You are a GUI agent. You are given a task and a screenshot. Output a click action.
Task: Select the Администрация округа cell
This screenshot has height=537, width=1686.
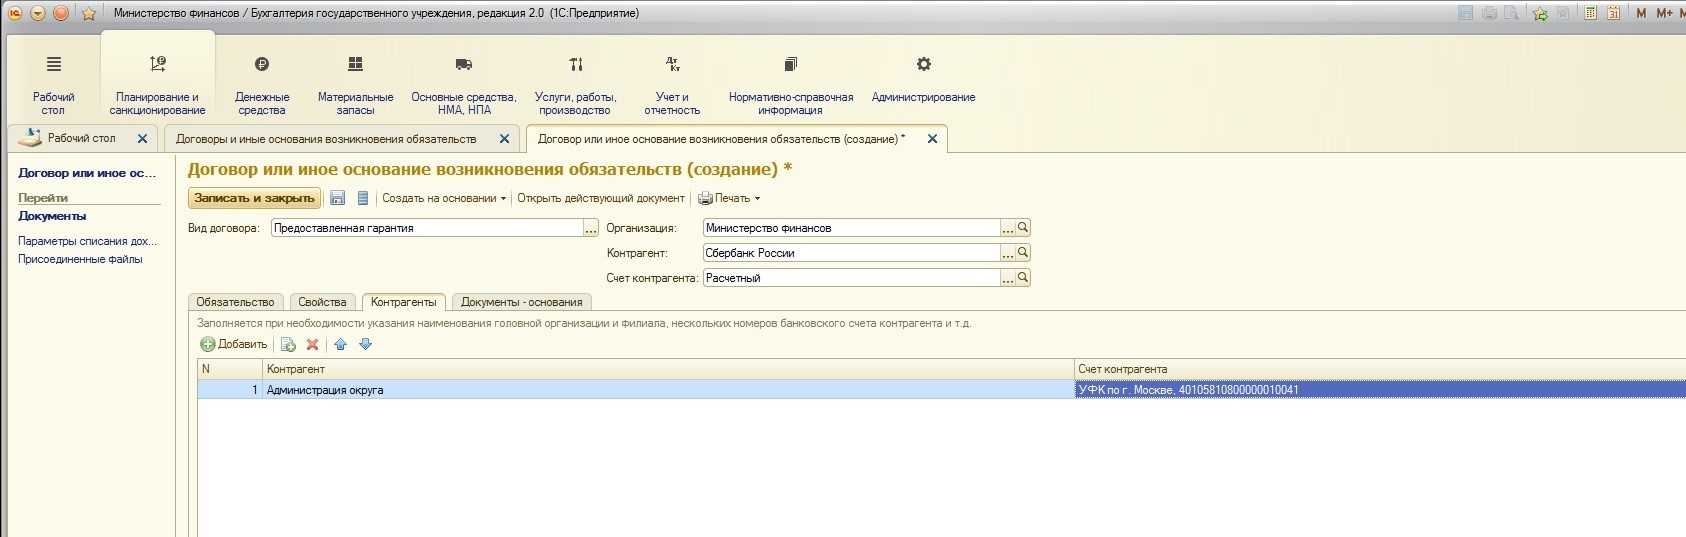click(668, 390)
